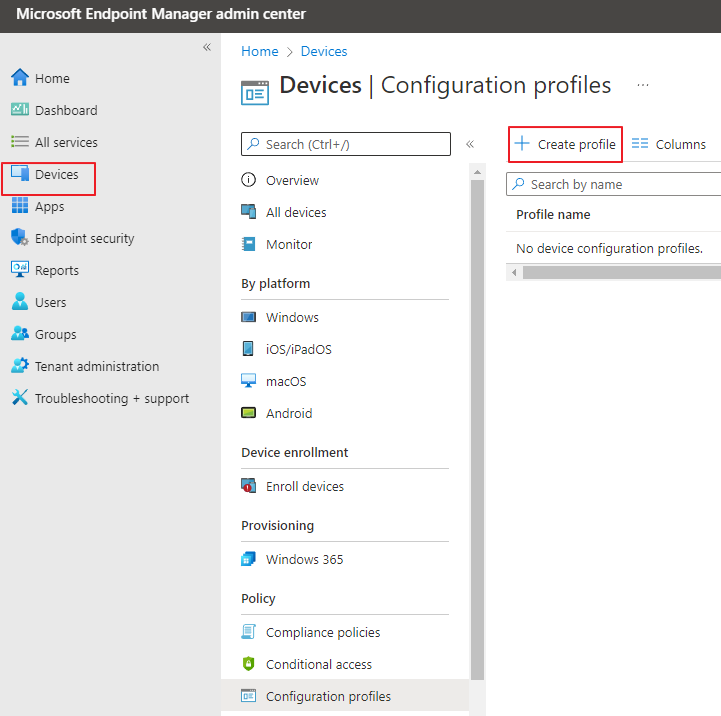Click the Home breadcrumb link

260,51
